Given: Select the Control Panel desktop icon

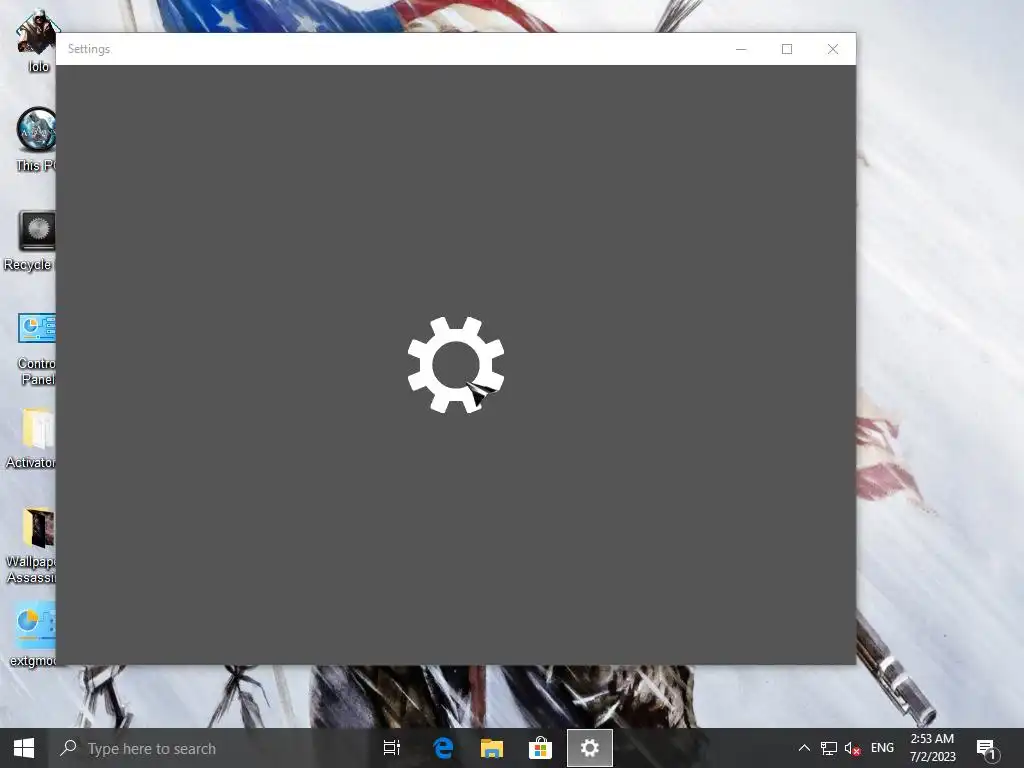Looking at the screenshot, I should coord(37,349).
